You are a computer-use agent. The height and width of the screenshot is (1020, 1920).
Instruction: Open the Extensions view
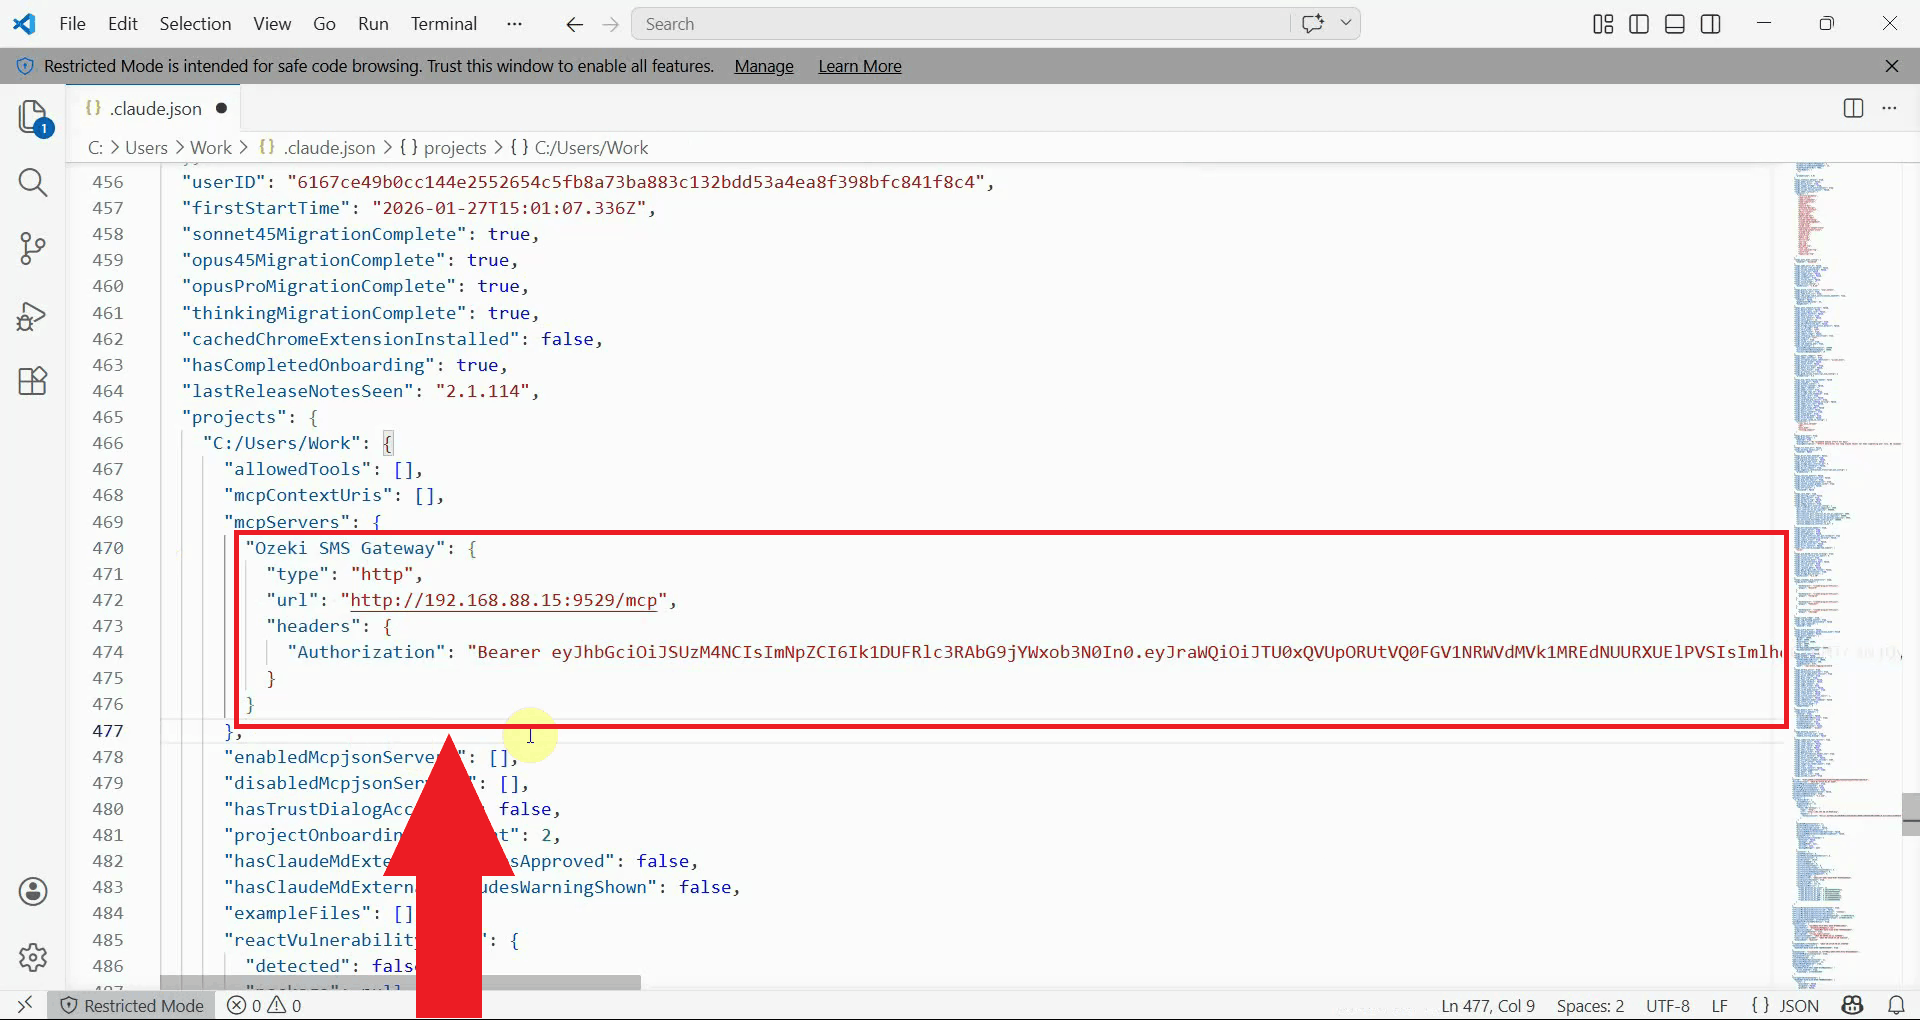click(x=33, y=381)
